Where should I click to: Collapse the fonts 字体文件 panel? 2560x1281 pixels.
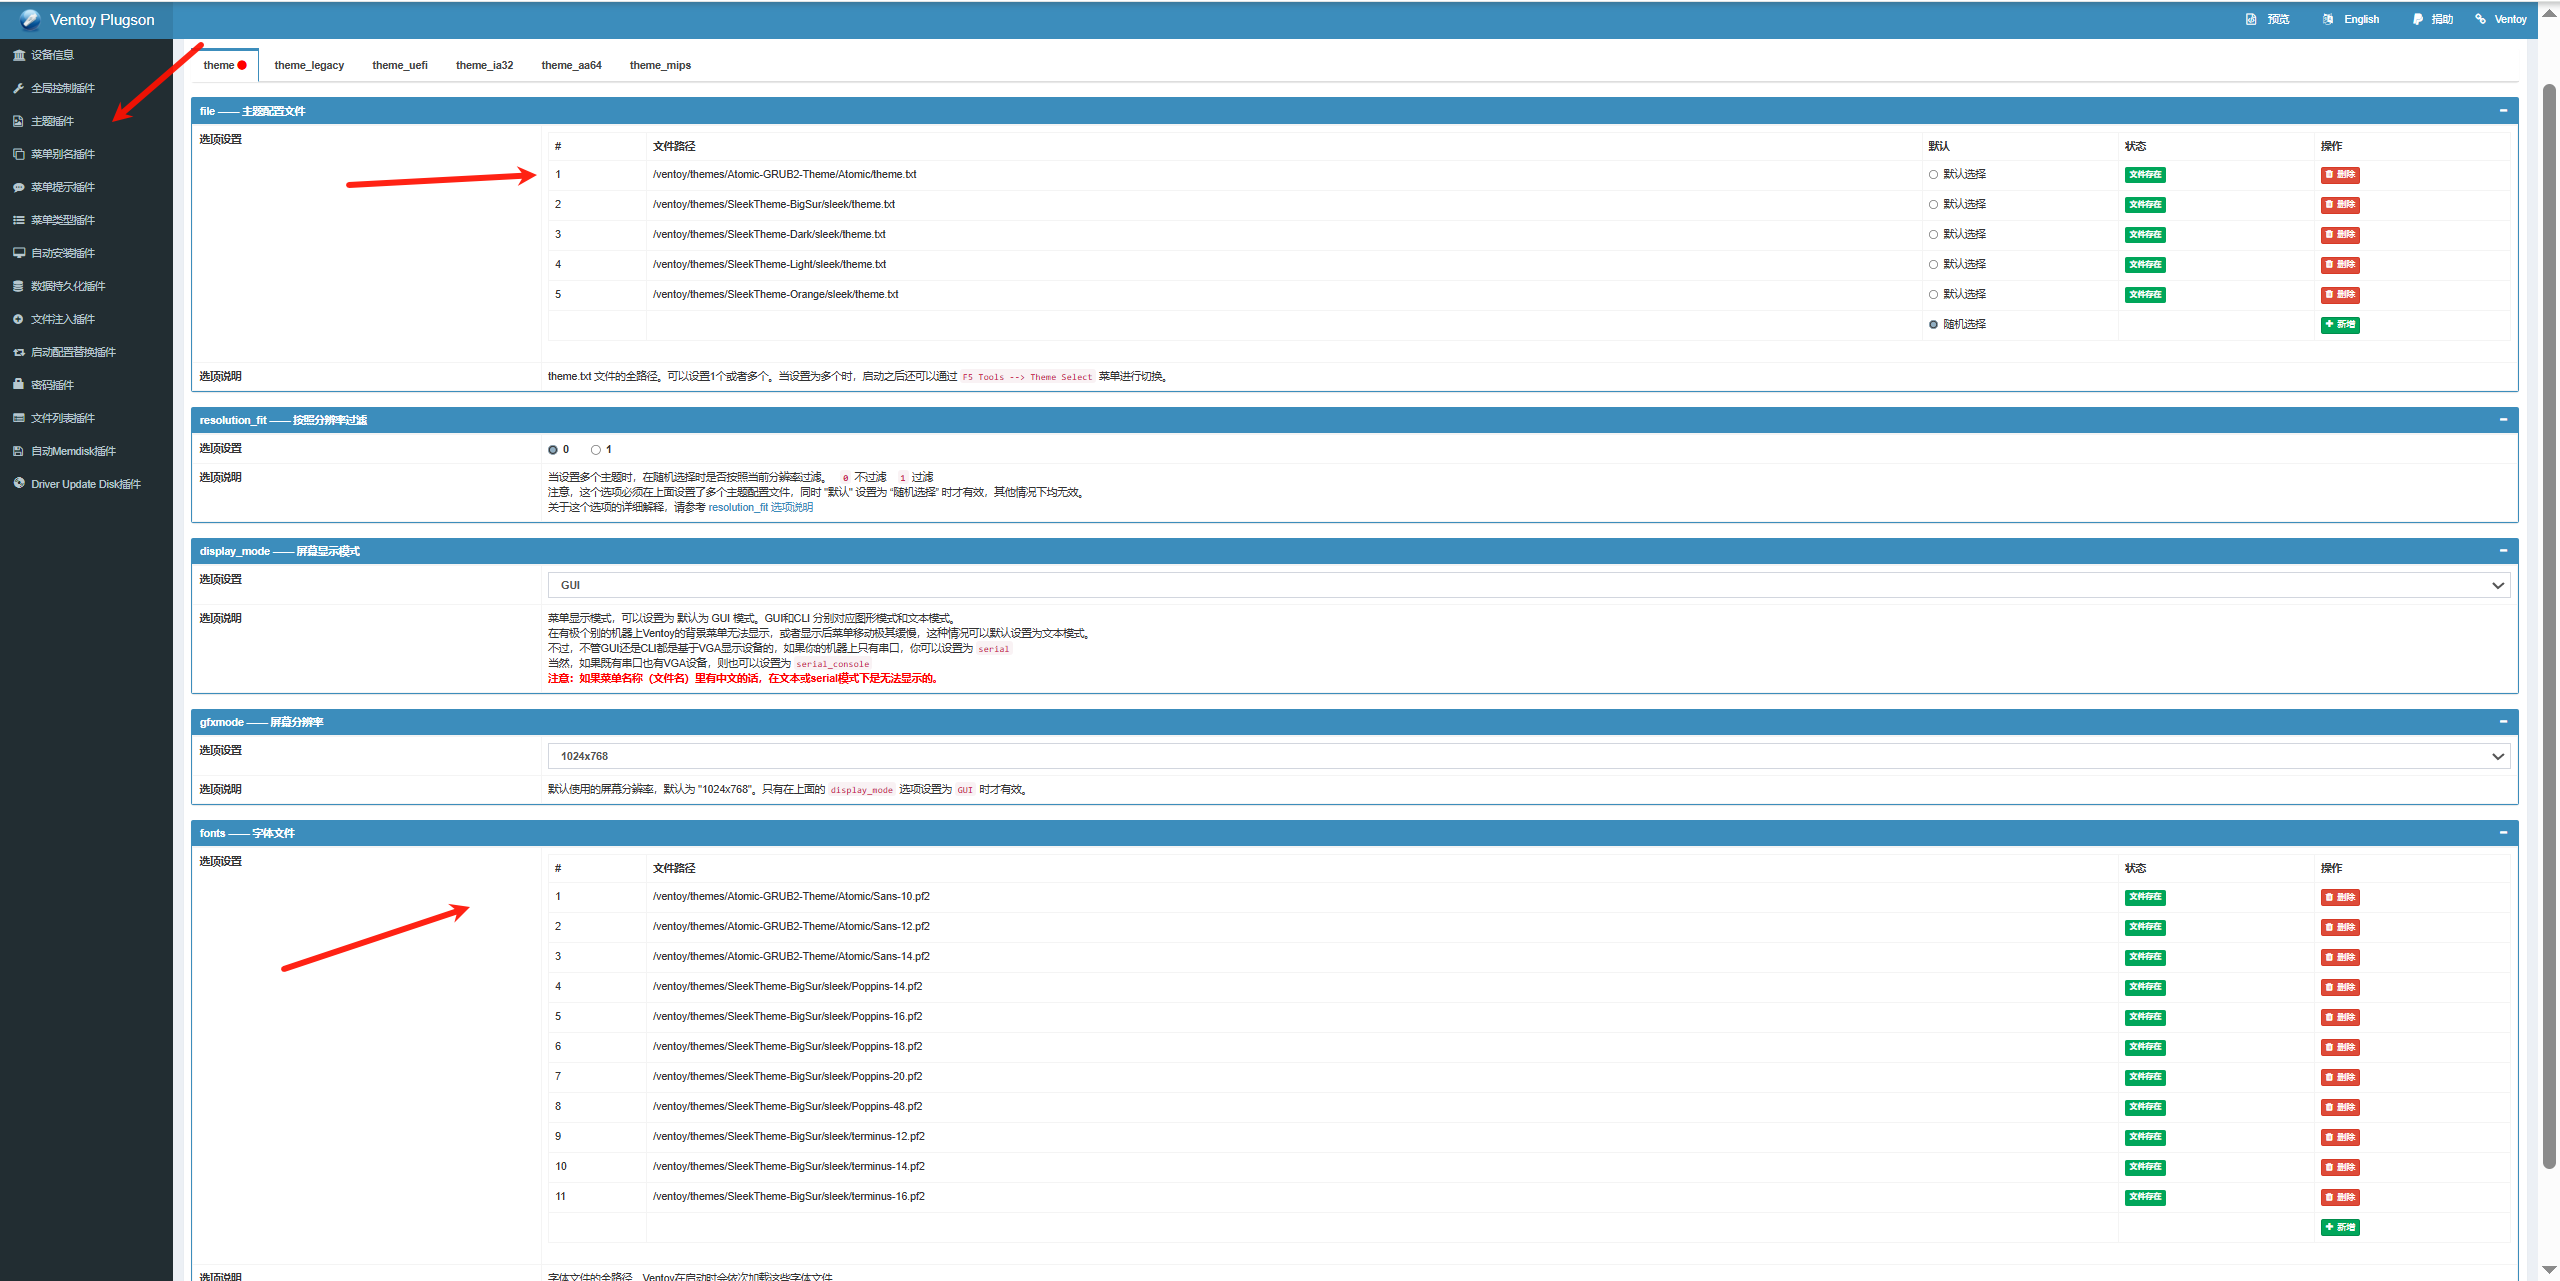point(2503,832)
